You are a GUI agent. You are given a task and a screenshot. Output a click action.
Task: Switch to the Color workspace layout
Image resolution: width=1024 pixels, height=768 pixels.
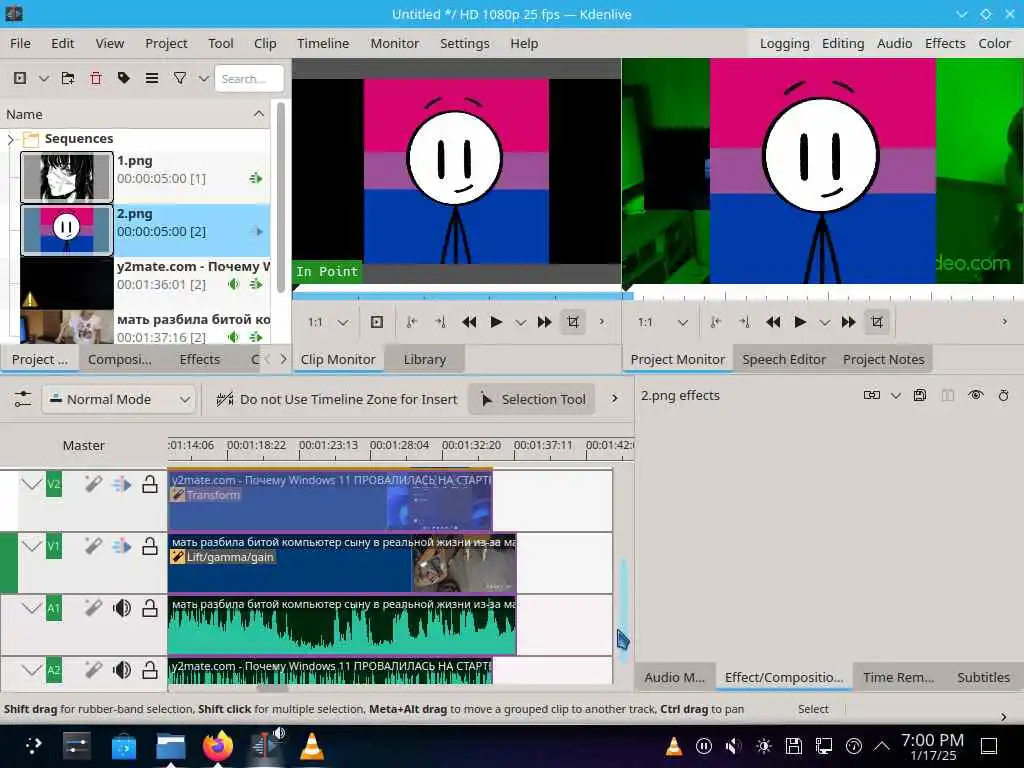tap(994, 43)
